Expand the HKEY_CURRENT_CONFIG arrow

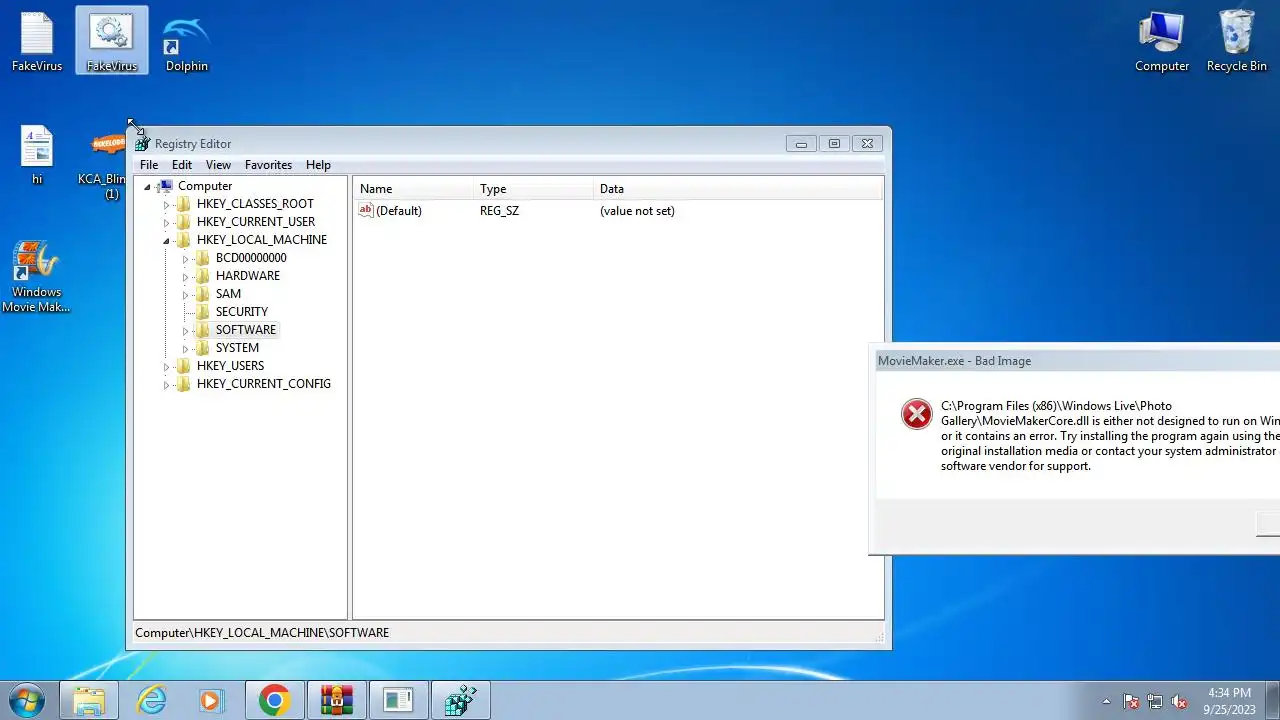167,384
